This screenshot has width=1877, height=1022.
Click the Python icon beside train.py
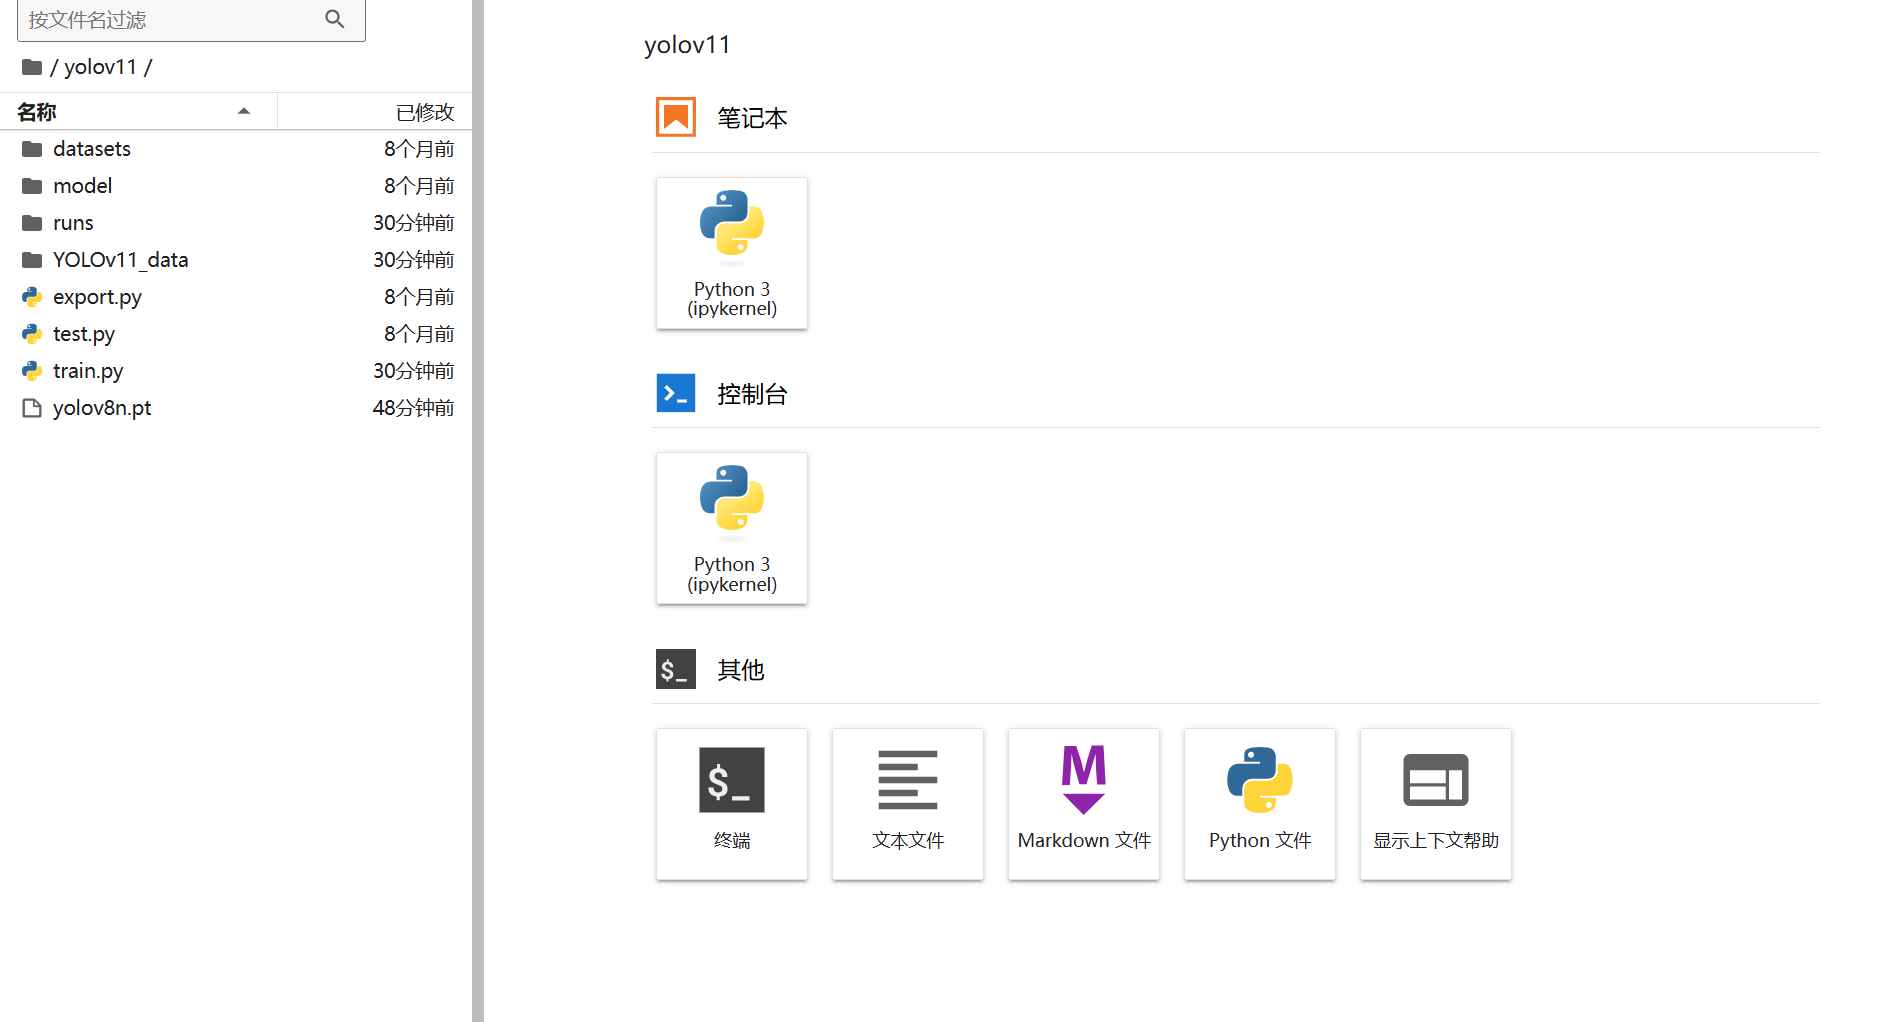click(x=32, y=371)
